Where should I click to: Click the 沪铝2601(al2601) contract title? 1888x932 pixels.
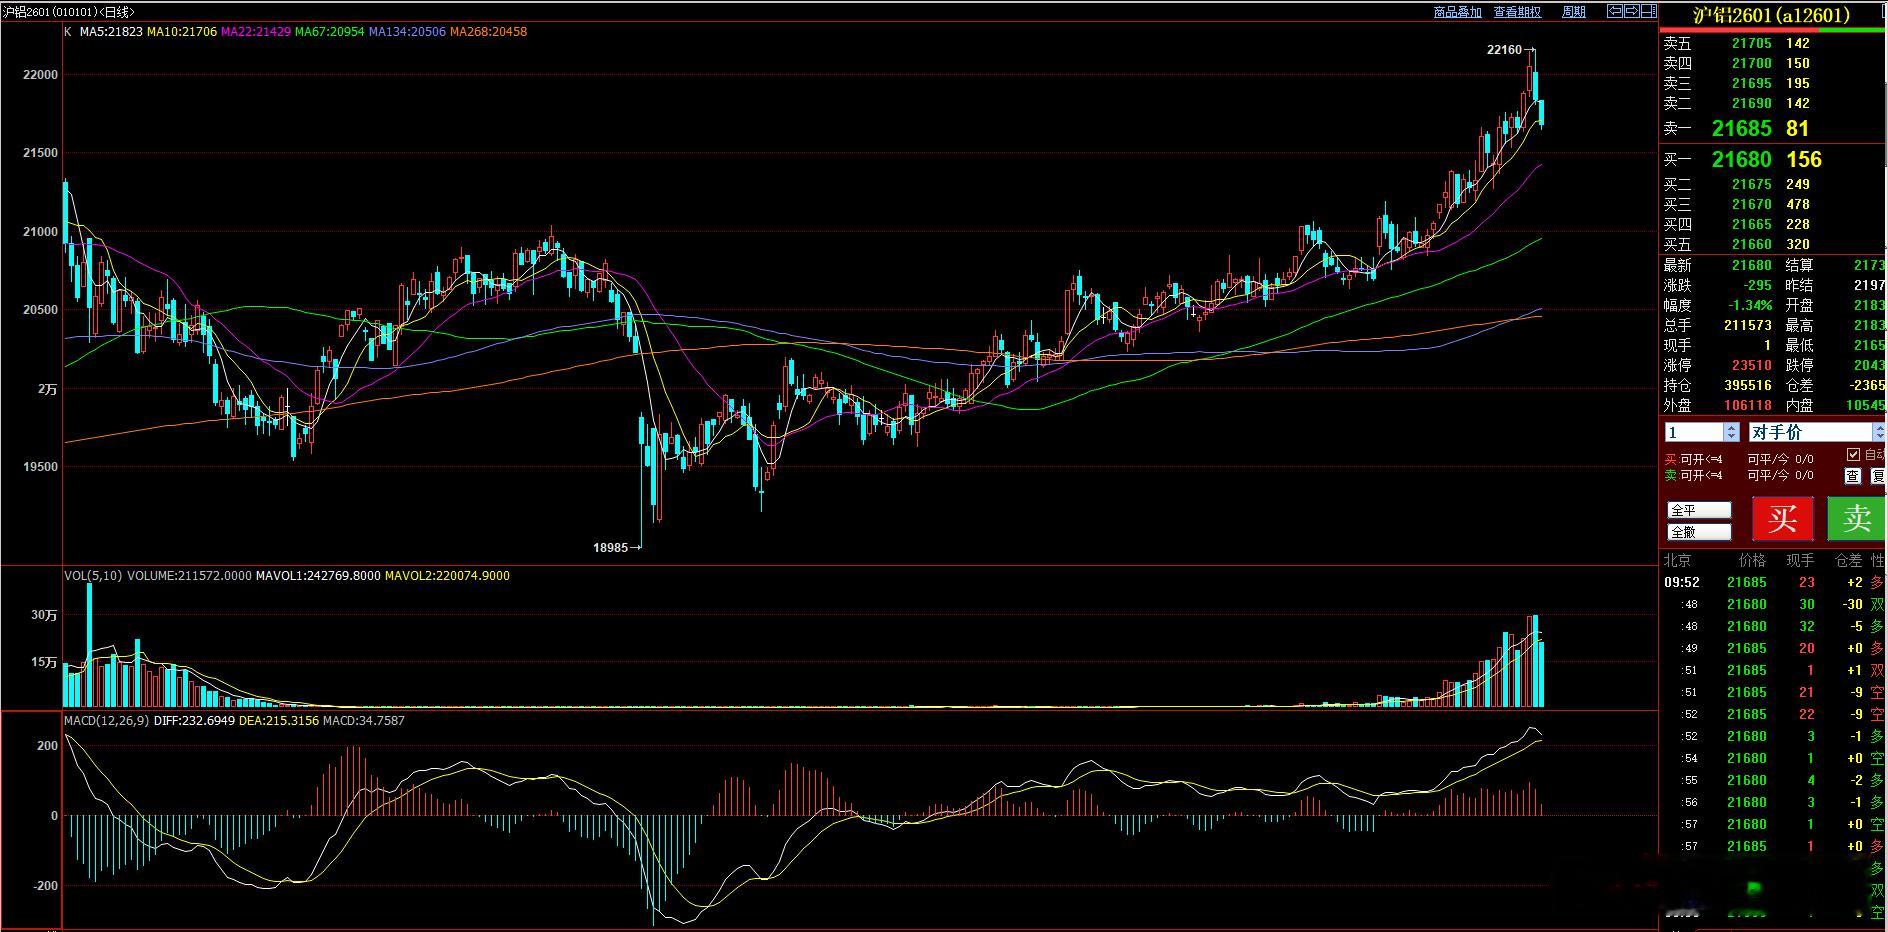(x=1771, y=15)
